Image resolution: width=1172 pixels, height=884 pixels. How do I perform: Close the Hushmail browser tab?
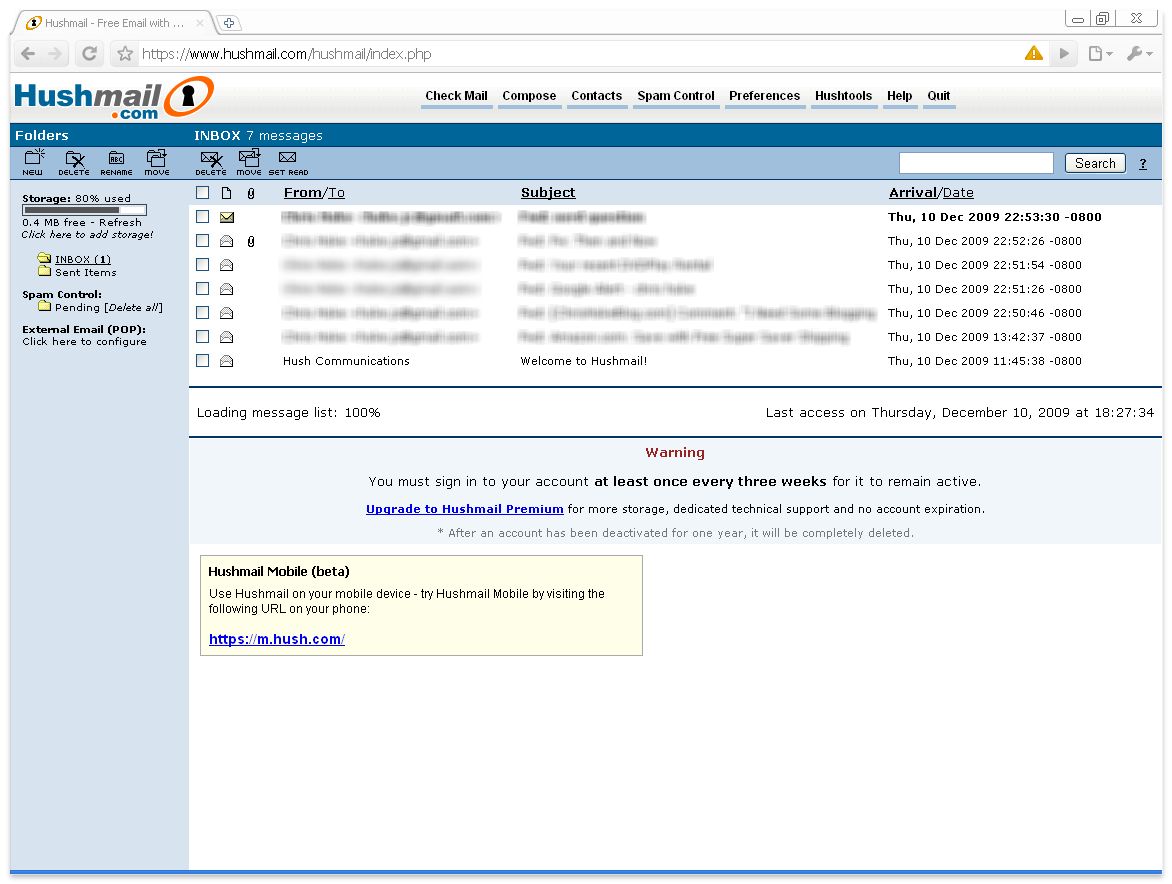(x=200, y=23)
